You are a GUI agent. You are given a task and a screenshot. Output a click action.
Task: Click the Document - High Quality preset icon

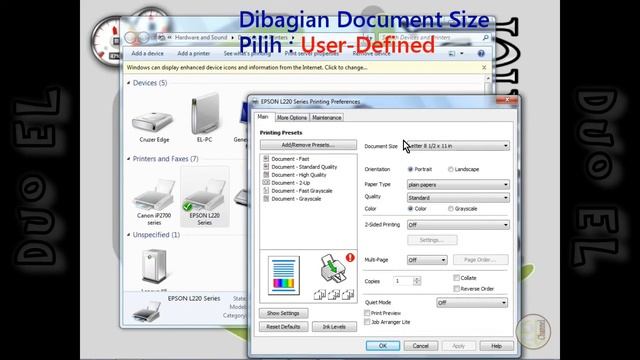pos(266,175)
